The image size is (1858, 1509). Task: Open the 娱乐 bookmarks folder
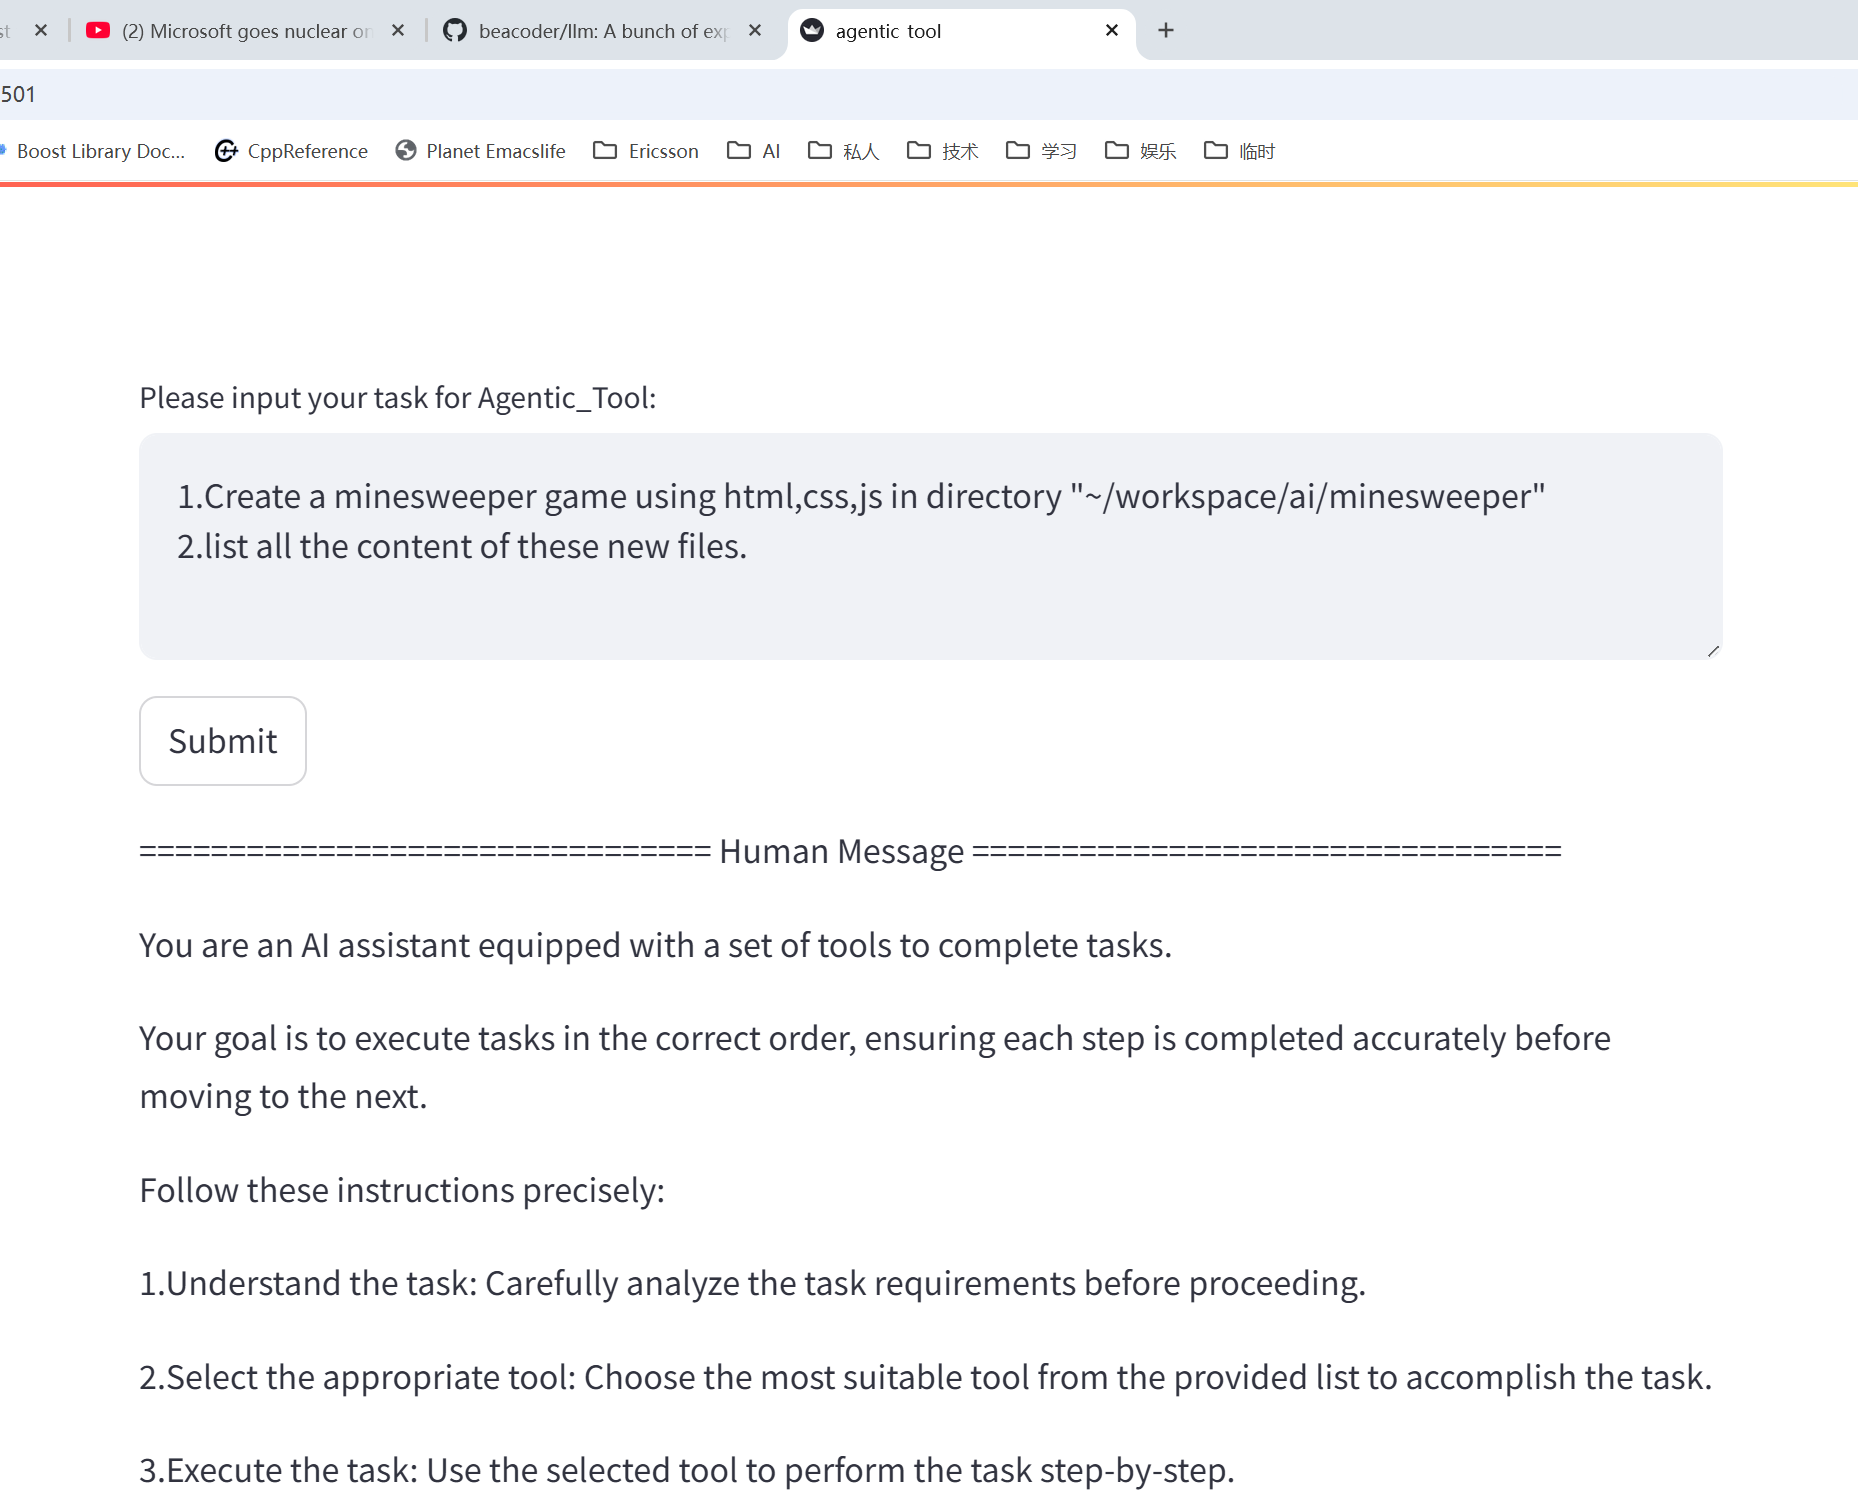pyautogui.click(x=1140, y=151)
